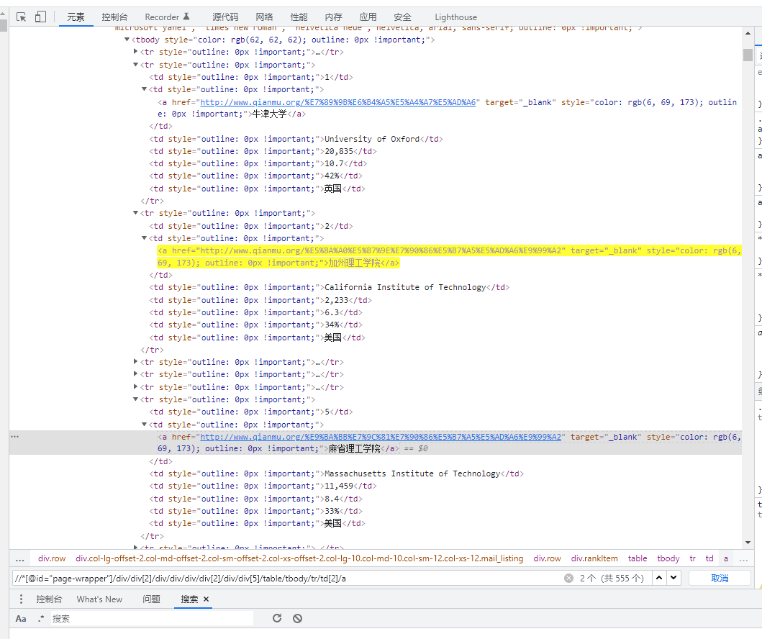Viewport: 762px width, 639px height.
Task: Open the 网络 tab
Action: [x=264, y=17]
